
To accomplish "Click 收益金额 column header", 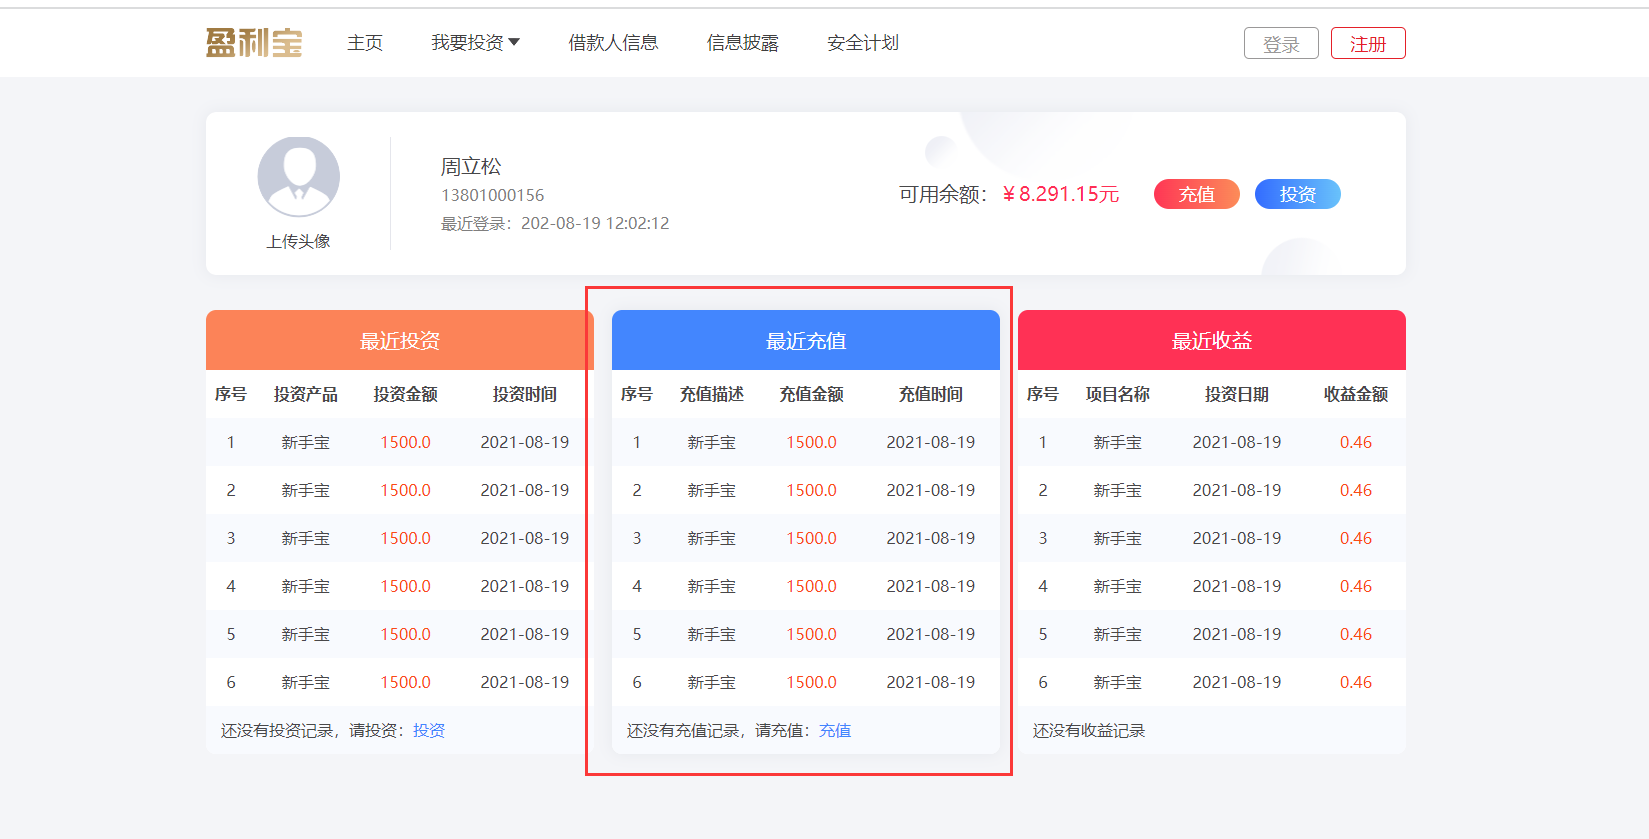I will pyautogui.click(x=1356, y=394).
